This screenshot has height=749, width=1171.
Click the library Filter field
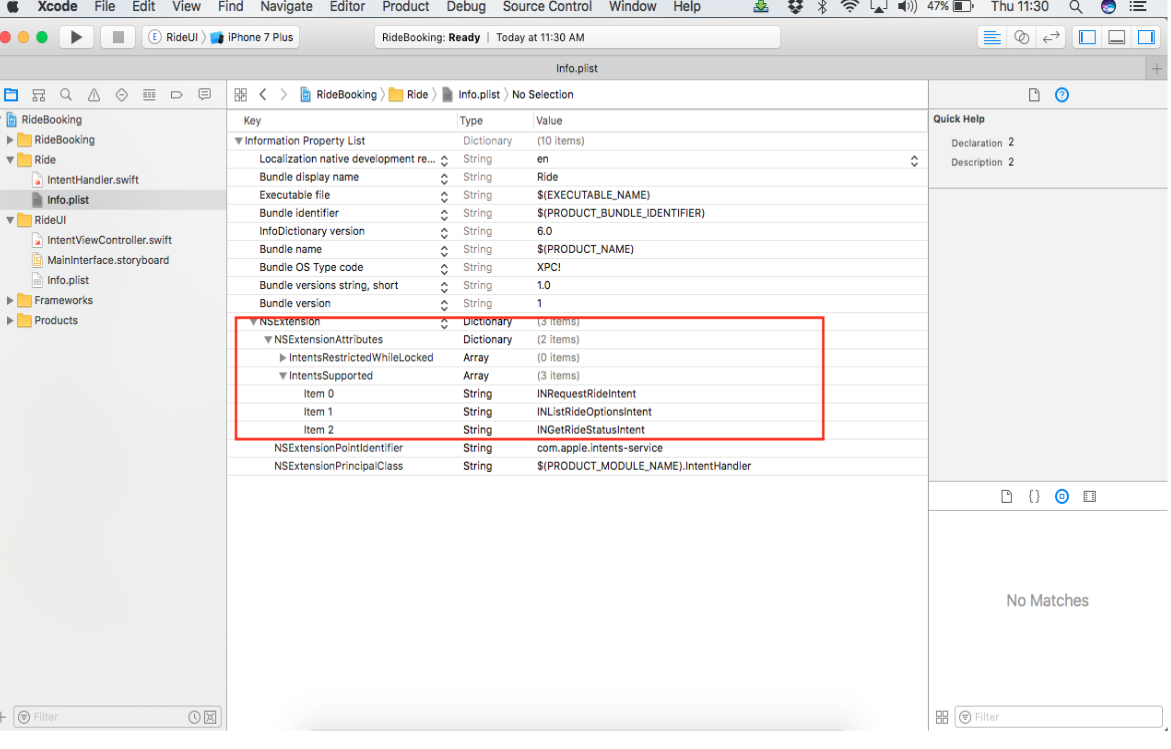click(x=1058, y=717)
